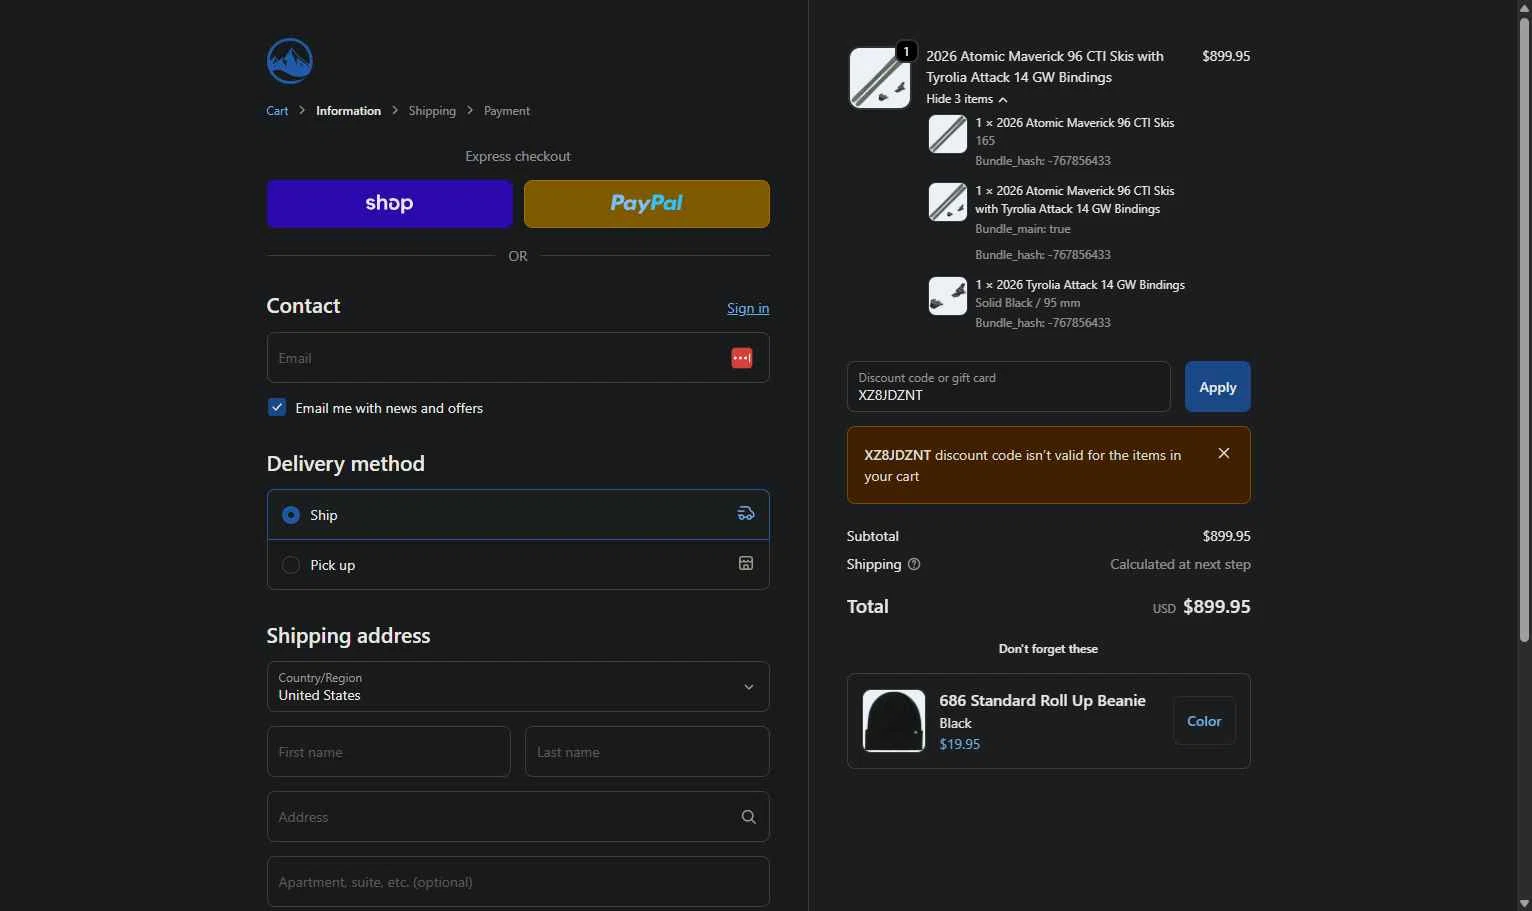1532x911 pixels.
Task: Click the $19.95 beanie price
Action: click(960, 744)
